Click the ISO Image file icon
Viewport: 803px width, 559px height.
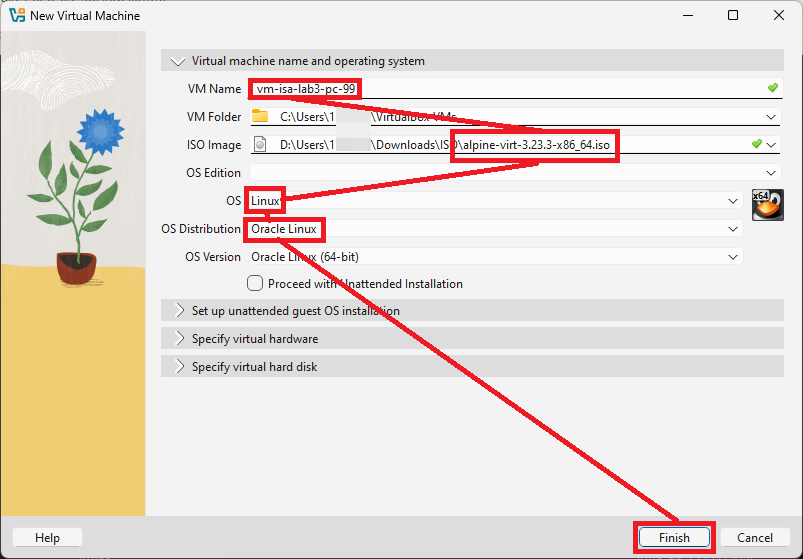tap(260, 145)
